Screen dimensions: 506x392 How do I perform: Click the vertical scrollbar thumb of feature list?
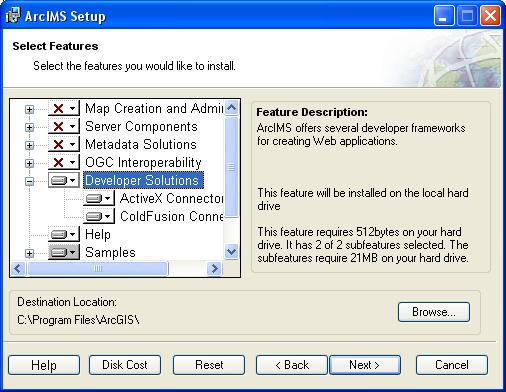(x=231, y=167)
